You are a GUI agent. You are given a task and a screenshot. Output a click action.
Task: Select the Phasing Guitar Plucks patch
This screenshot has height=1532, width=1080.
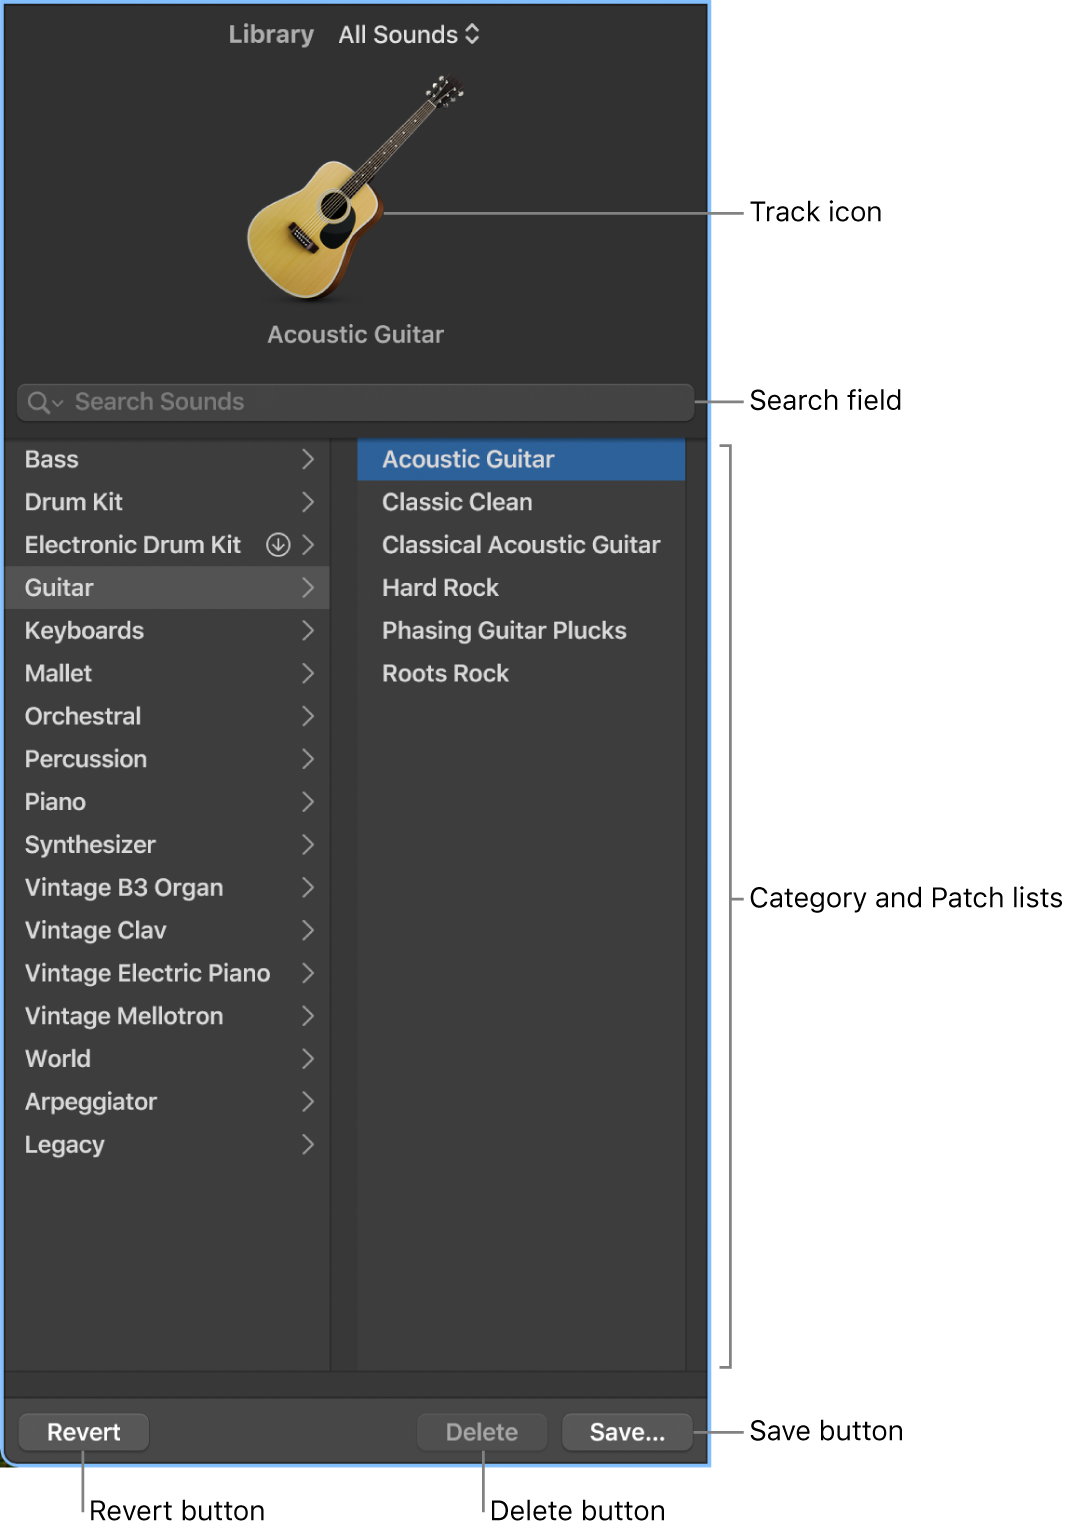pos(504,631)
